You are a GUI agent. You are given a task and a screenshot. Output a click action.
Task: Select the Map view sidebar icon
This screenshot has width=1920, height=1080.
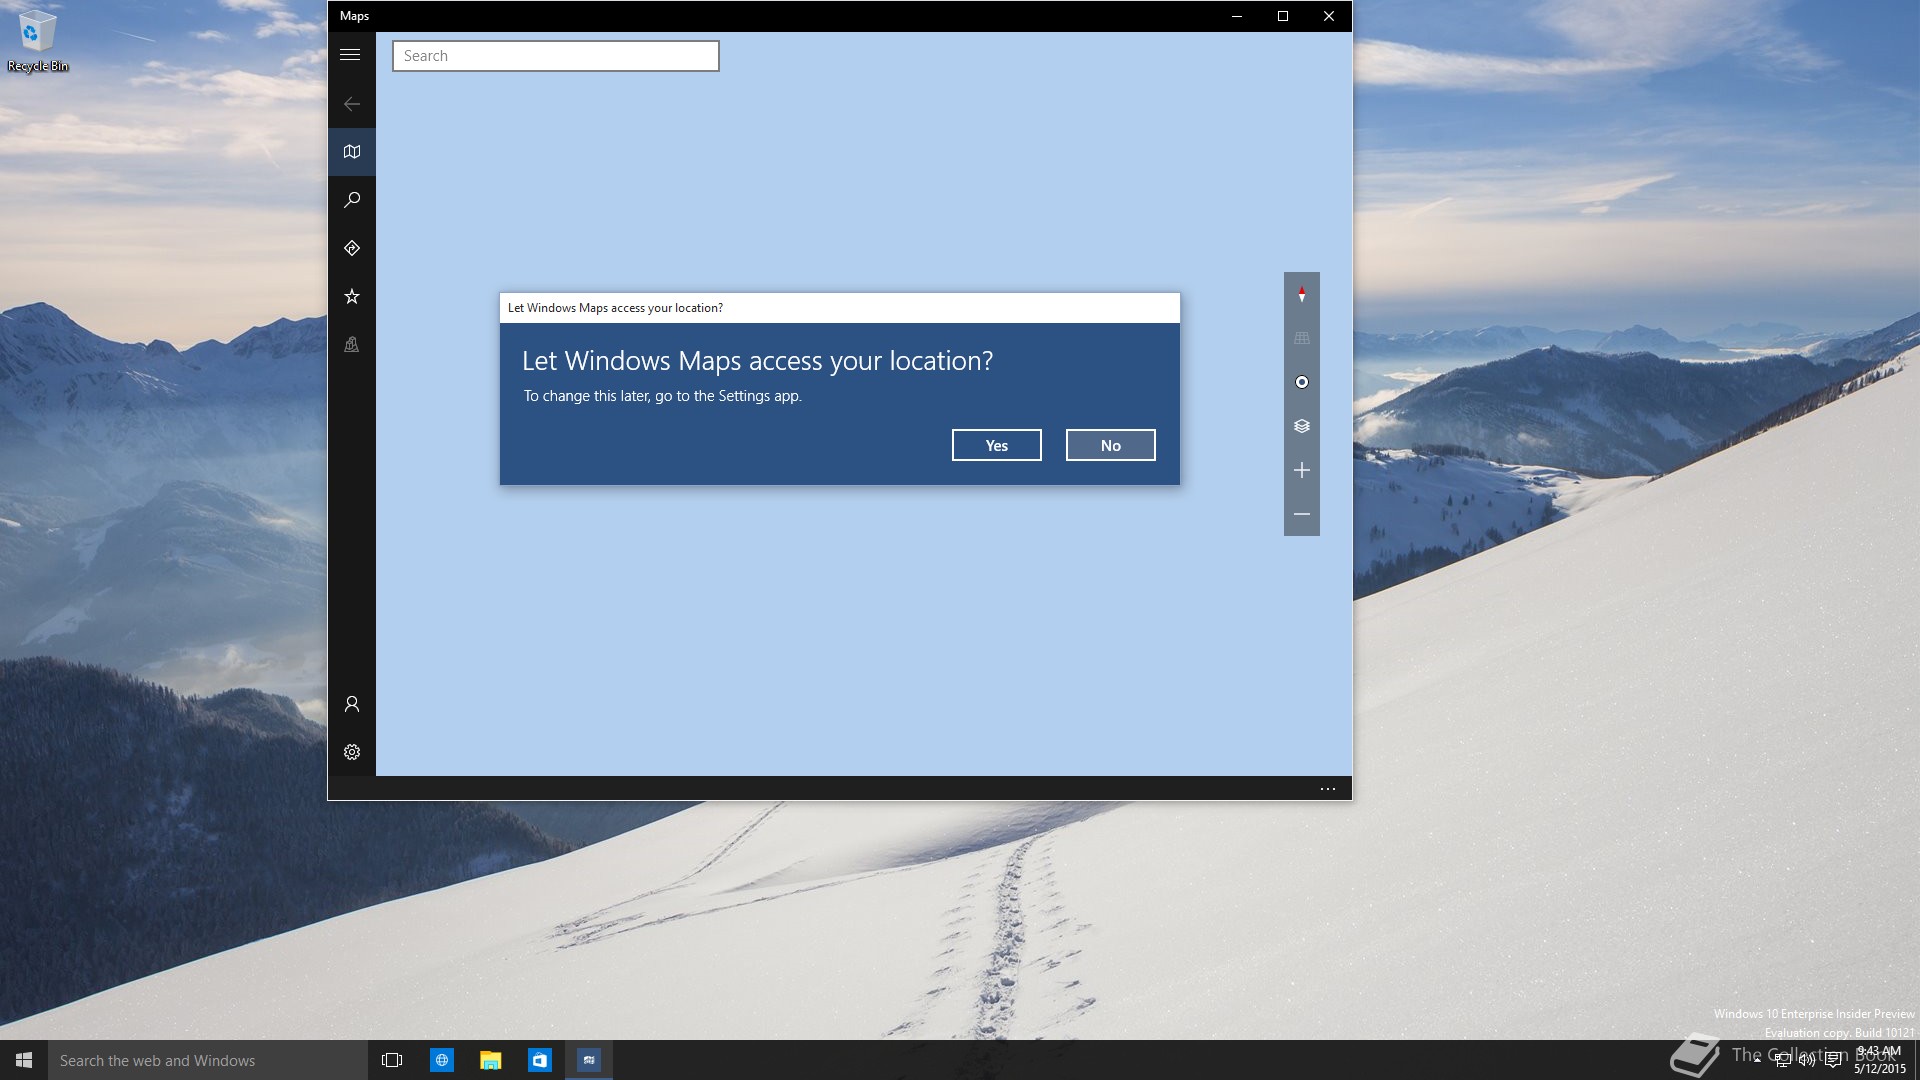pos(351,152)
